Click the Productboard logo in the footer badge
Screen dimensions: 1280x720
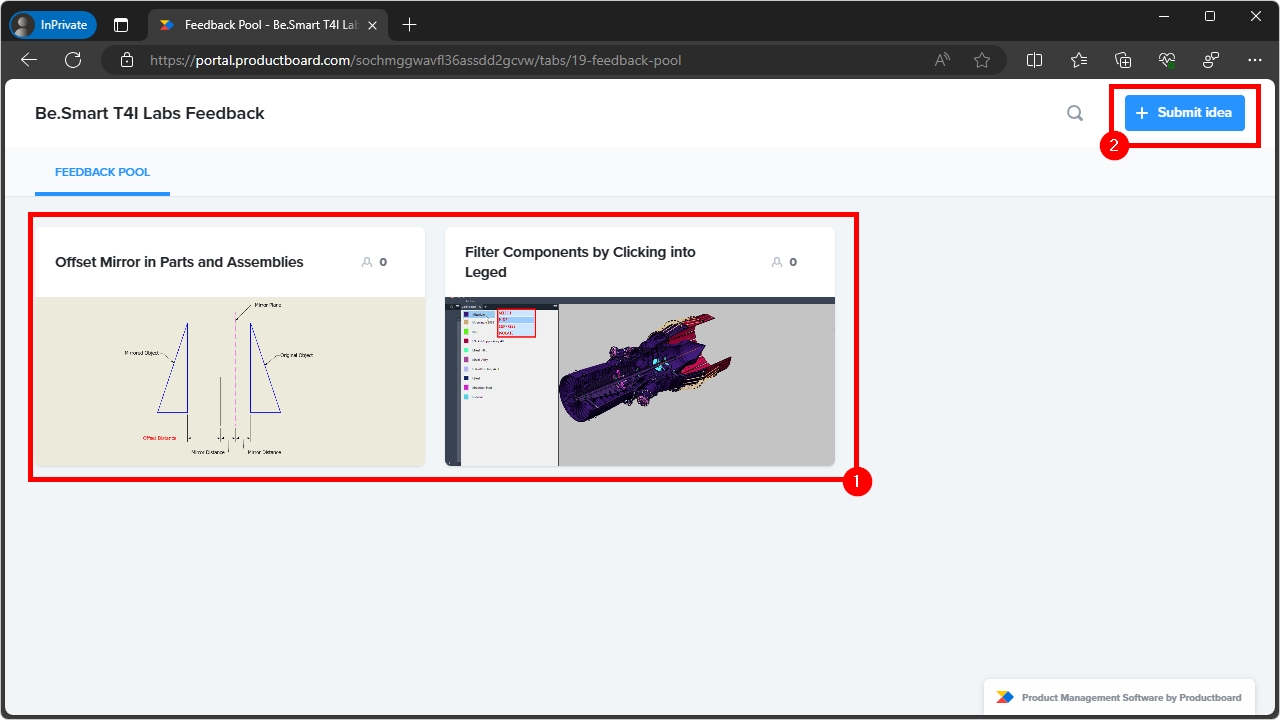click(1005, 697)
